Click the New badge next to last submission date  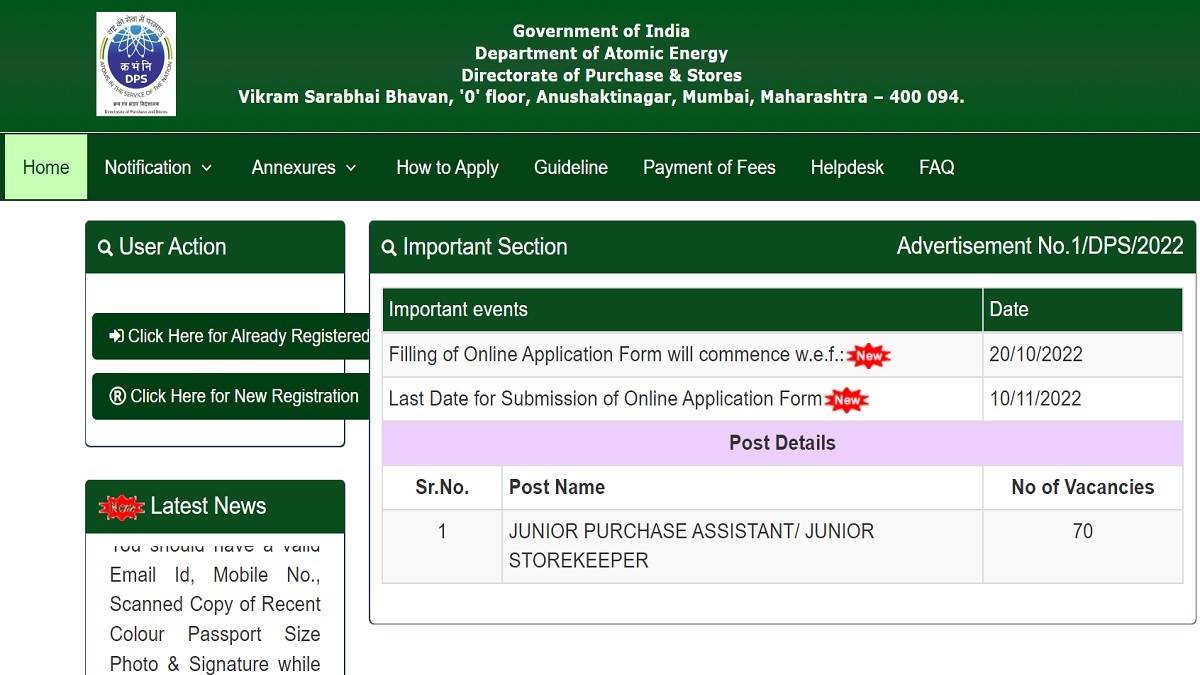coord(850,399)
